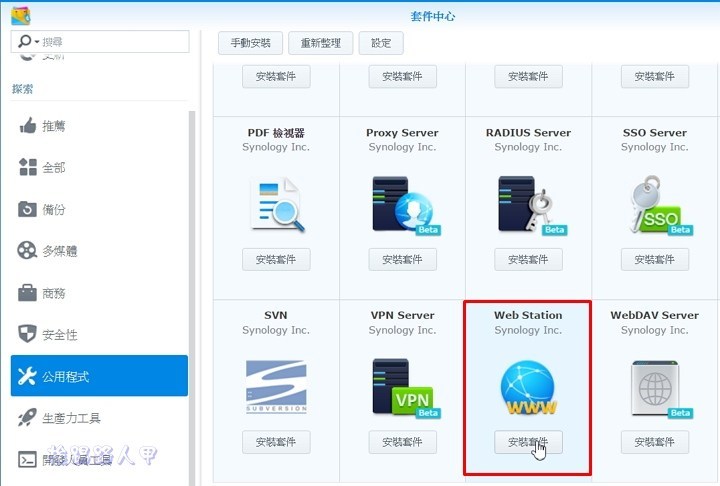Click the grid icon beside 全部
The height and width of the screenshot is (486, 720).
point(28,167)
